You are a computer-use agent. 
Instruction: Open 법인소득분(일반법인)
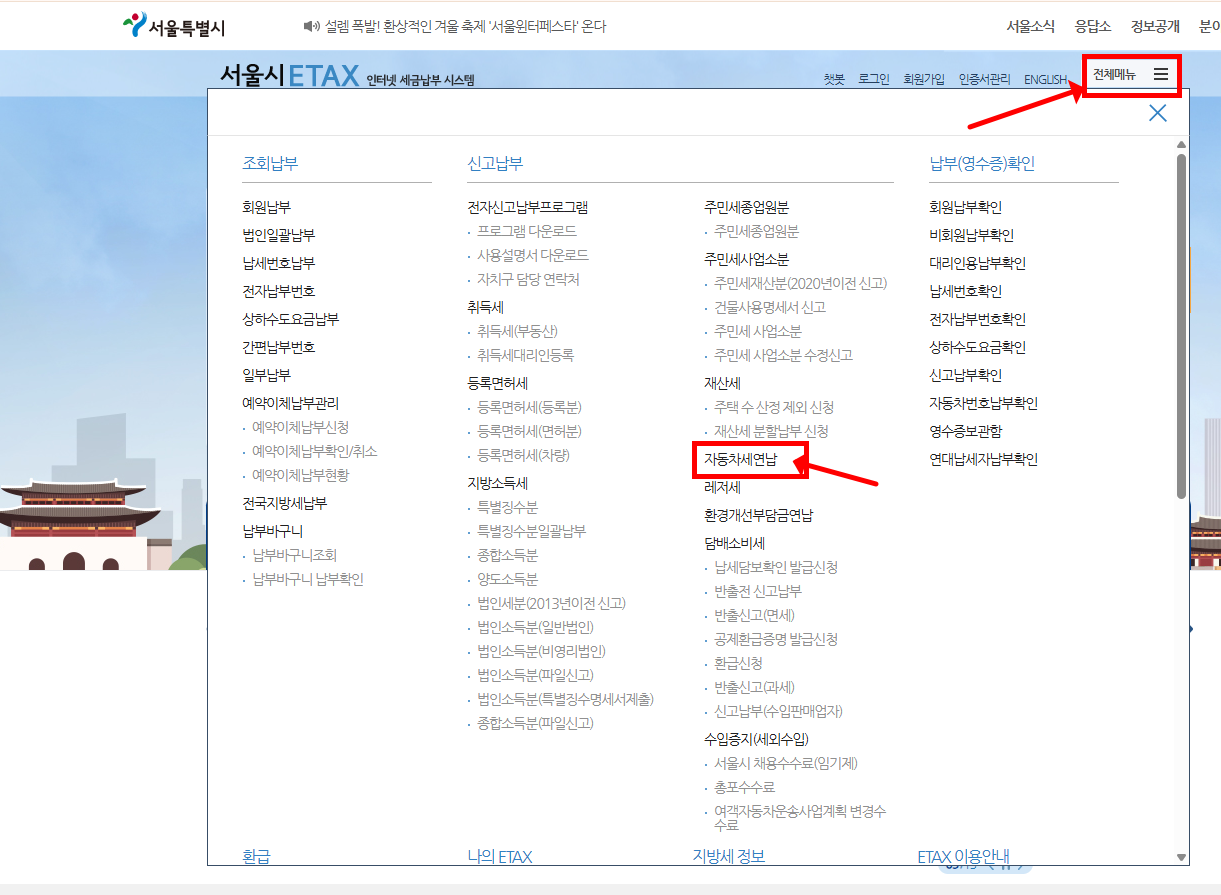(x=535, y=627)
